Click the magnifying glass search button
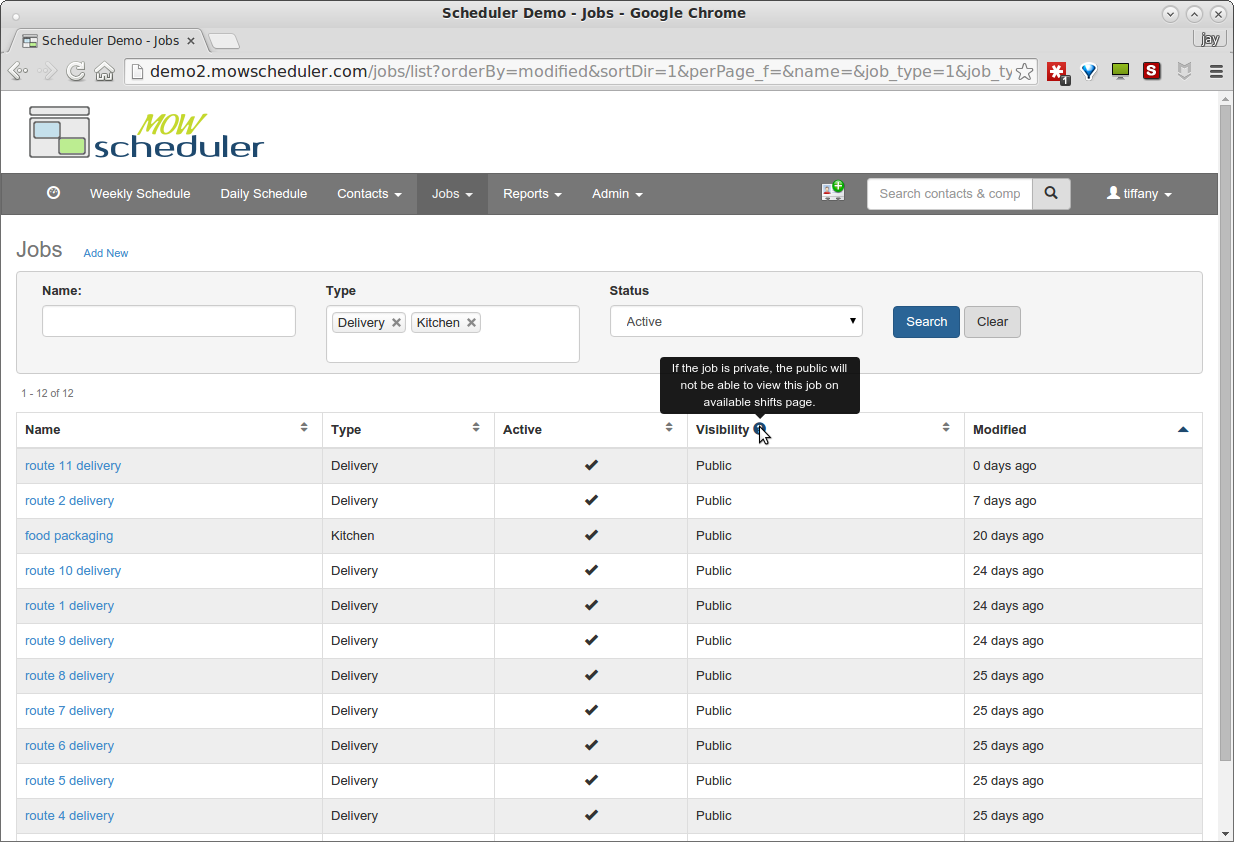Image resolution: width=1234 pixels, height=842 pixels. 1051,194
